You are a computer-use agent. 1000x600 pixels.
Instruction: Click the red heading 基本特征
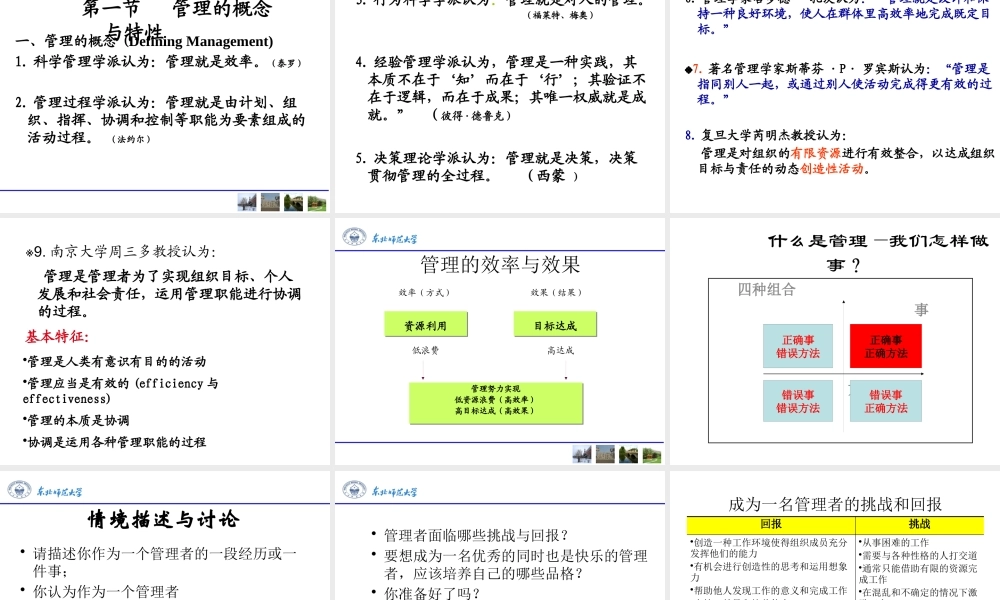(57, 336)
